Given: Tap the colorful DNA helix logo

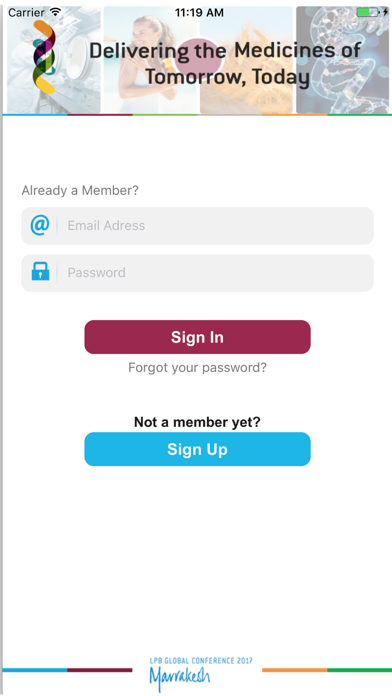Looking at the screenshot, I should pyautogui.click(x=44, y=57).
